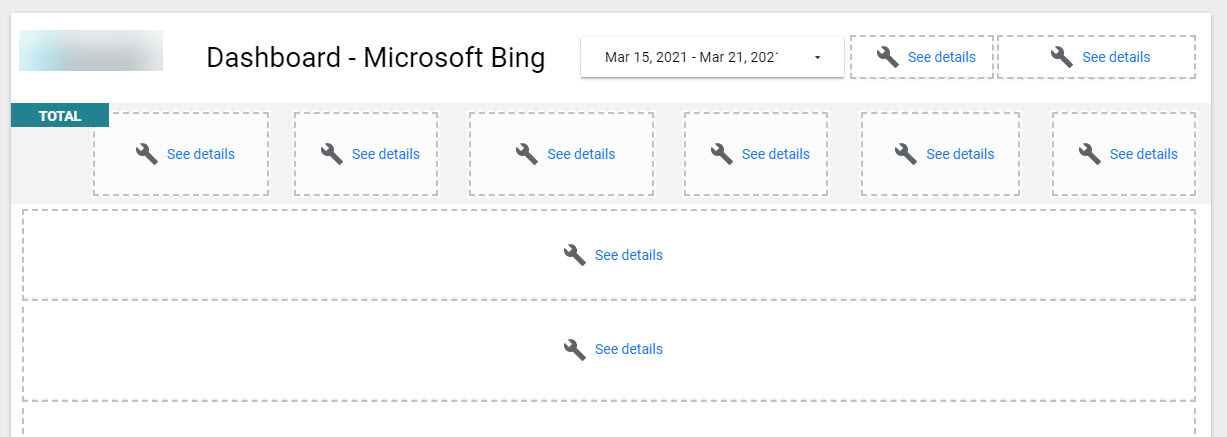Expand the date range dropdown arrow
The width and height of the screenshot is (1227, 437).
pyautogui.click(x=817, y=58)
